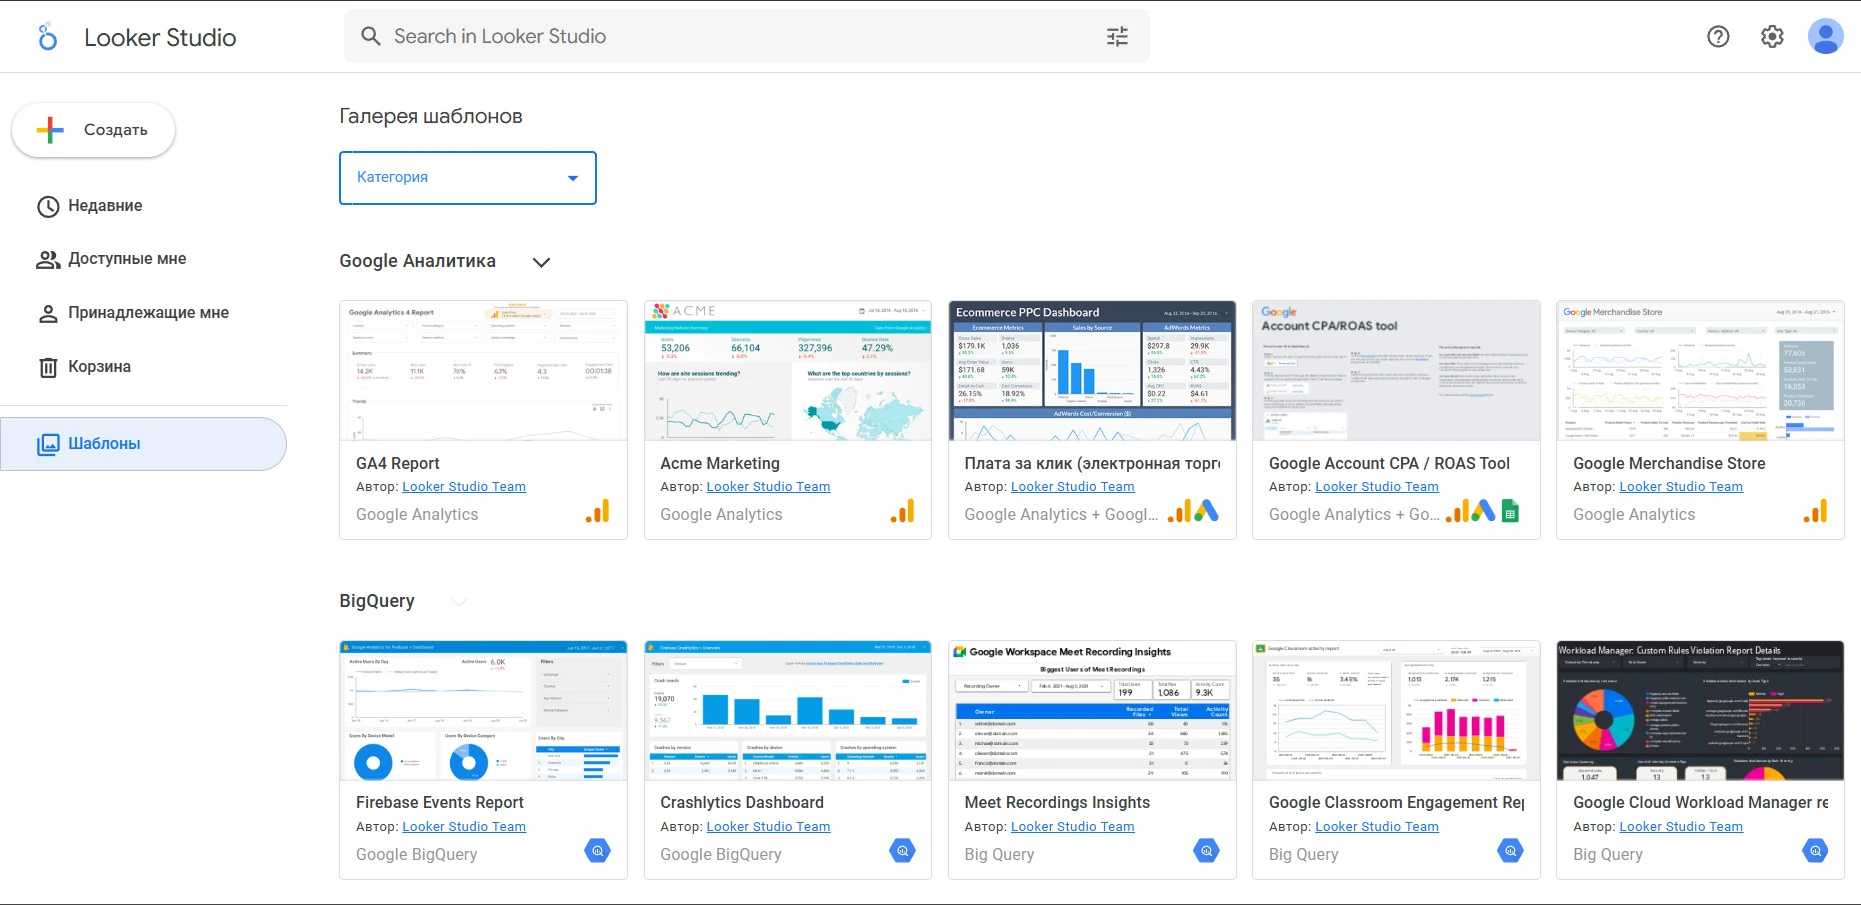Screen dimensions: 1861x905
Task: Open the Account CPA/ROAS tool thumbnail
Action: (x=1396, y=371)
